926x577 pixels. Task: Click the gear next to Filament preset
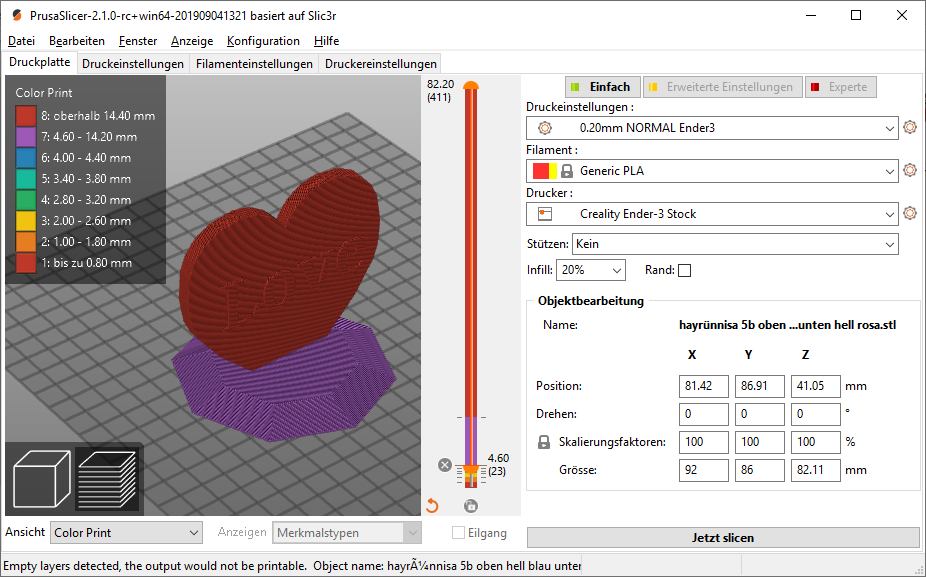coord(910,170)
